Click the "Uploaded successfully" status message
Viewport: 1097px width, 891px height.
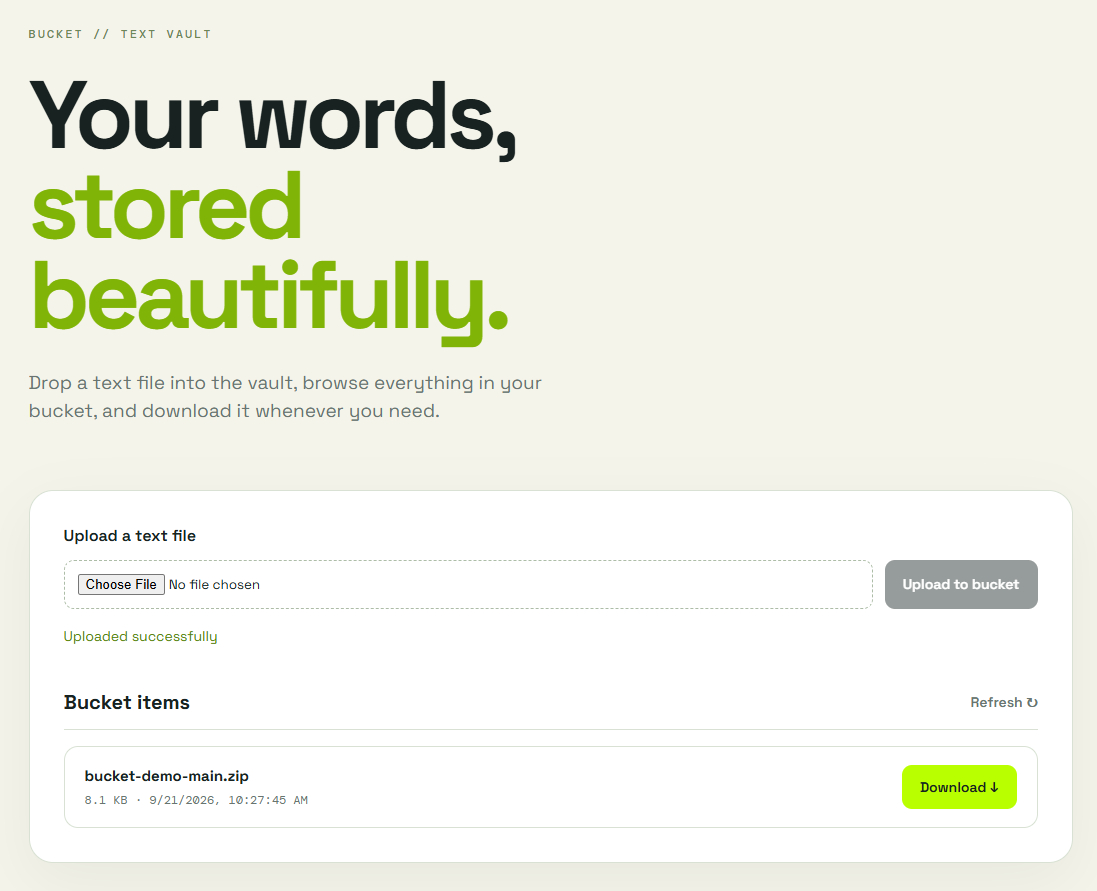[x=141, y=636]
